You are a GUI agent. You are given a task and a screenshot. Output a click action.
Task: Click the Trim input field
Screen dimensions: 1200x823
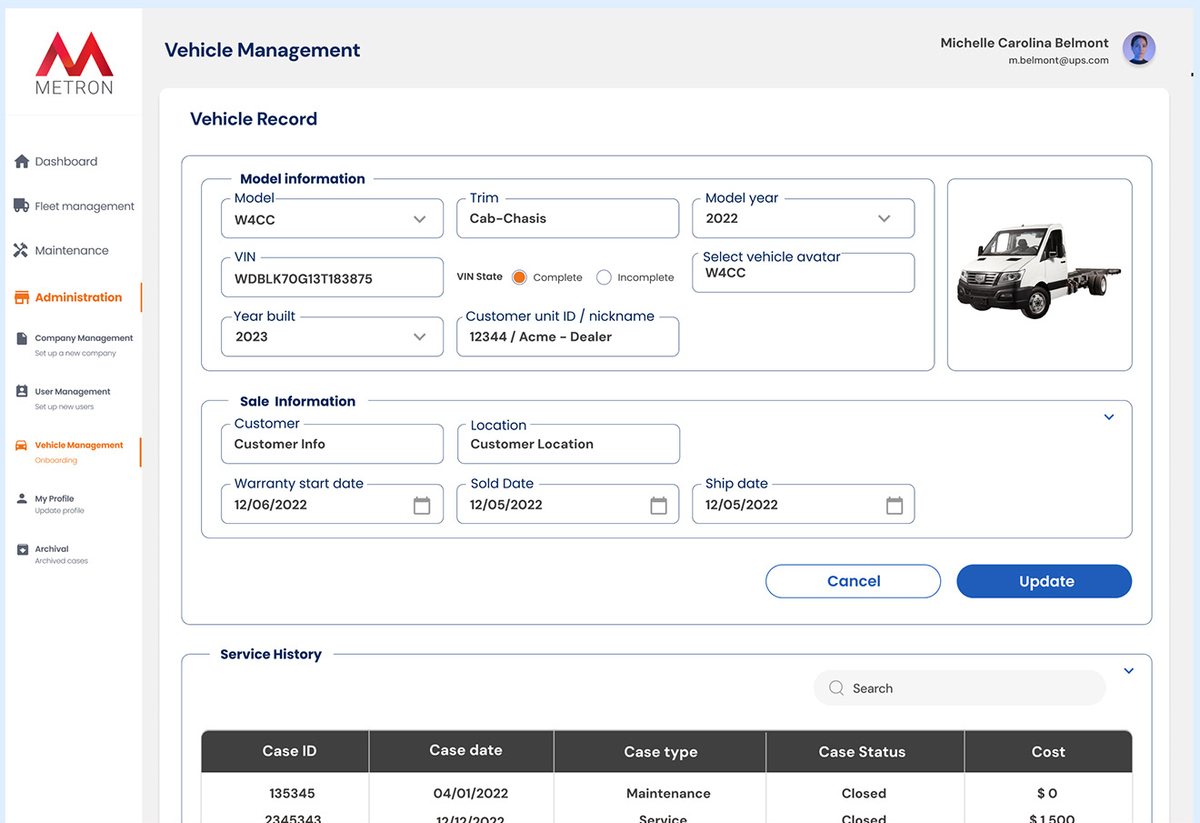(568, 218)
